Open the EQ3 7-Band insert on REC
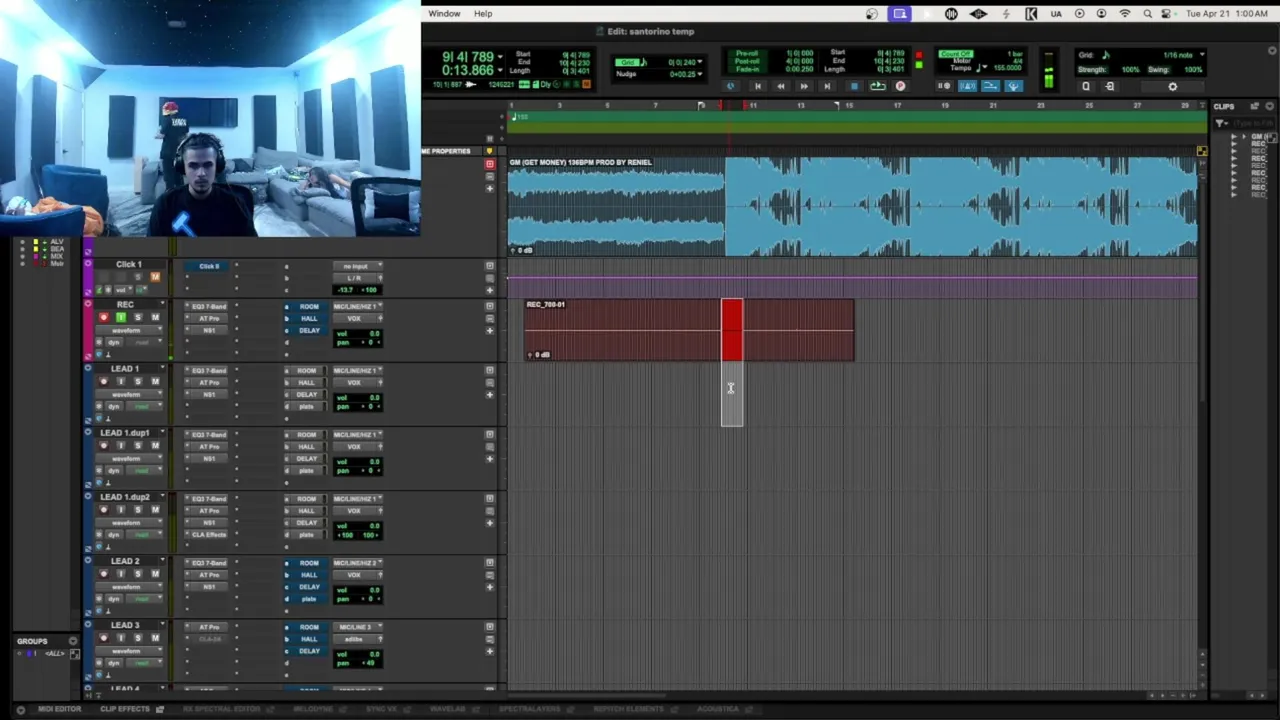This screenshot has height=720, width=1280. (x=209, y=306)
